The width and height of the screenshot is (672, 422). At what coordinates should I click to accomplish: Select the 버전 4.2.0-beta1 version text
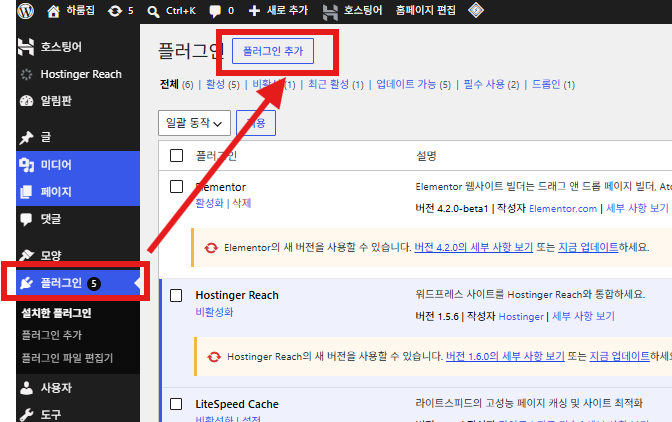(452, 209)
